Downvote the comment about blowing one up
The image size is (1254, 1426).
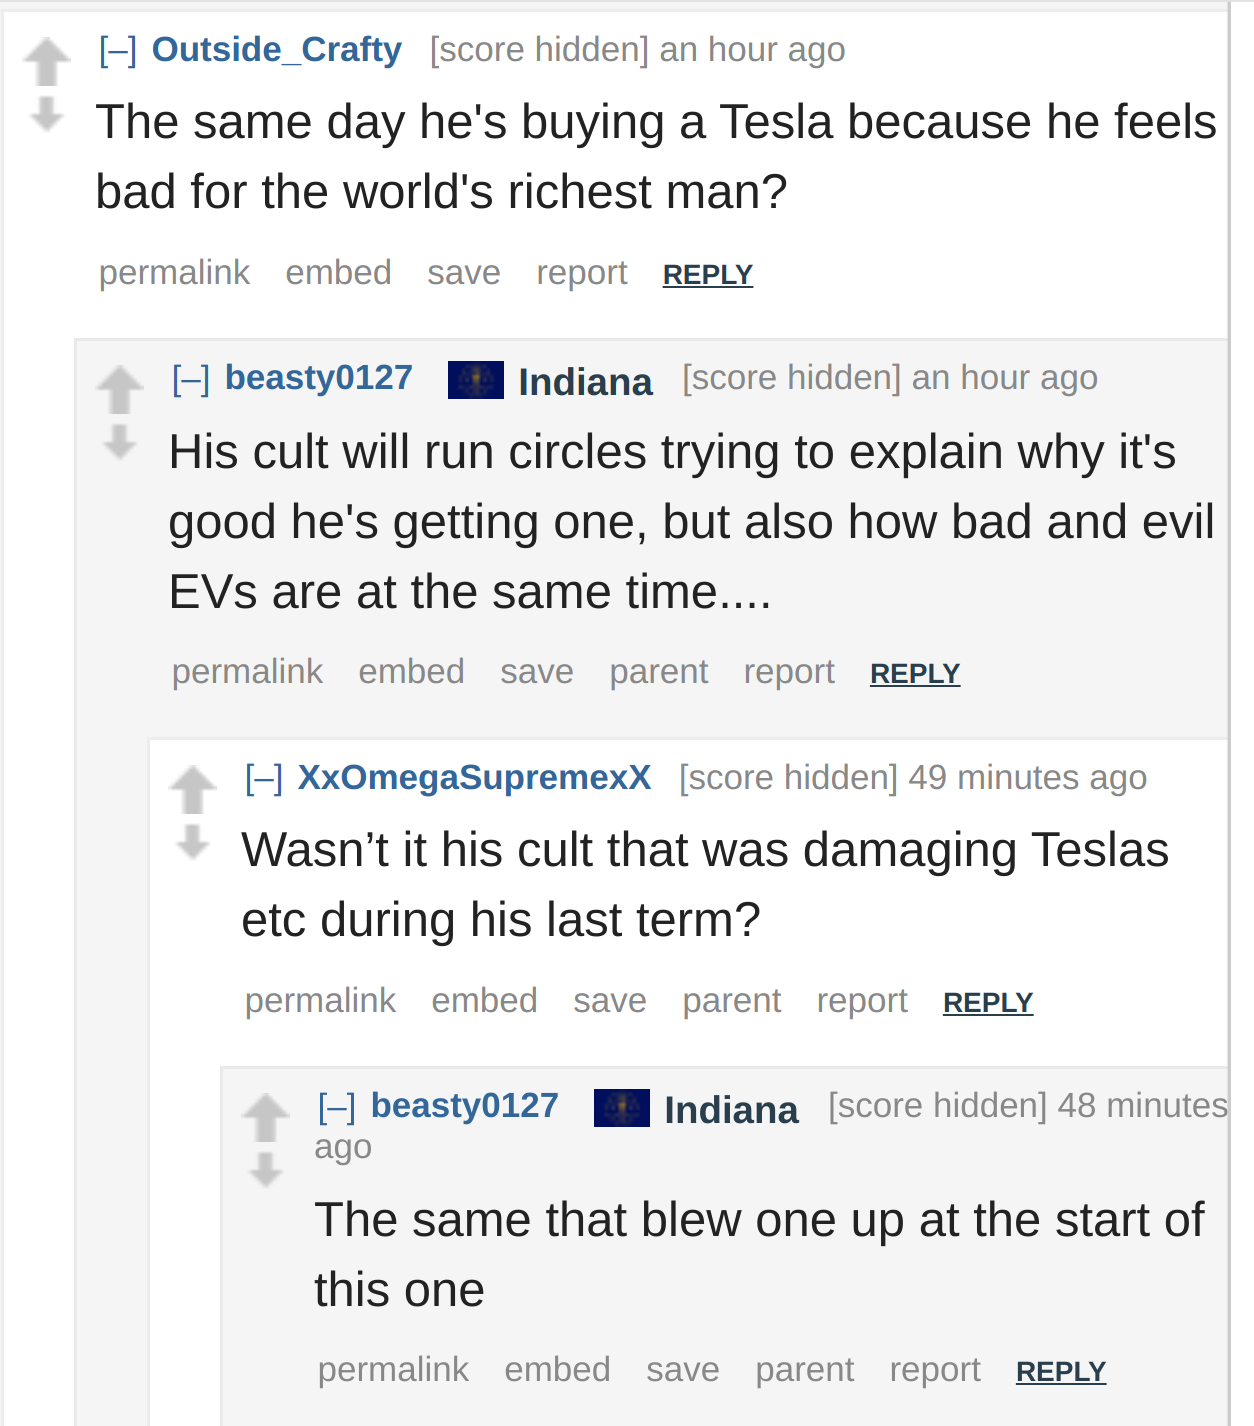[x=266, y=1170]
